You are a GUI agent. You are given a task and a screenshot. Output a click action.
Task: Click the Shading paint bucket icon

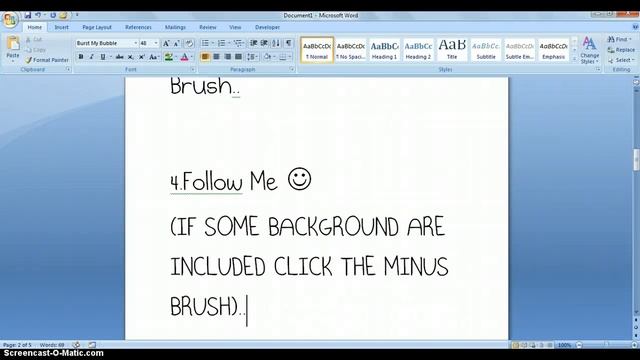[267, 57]
